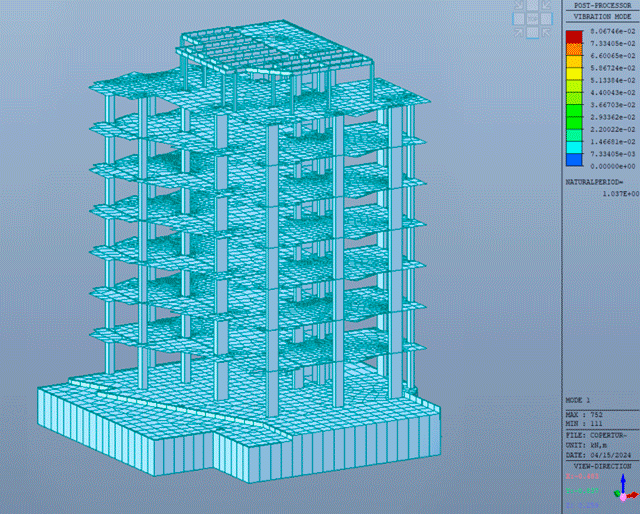Click the MODE 1 label
Viewport: 640px width, 514px height.
[579, 399]
